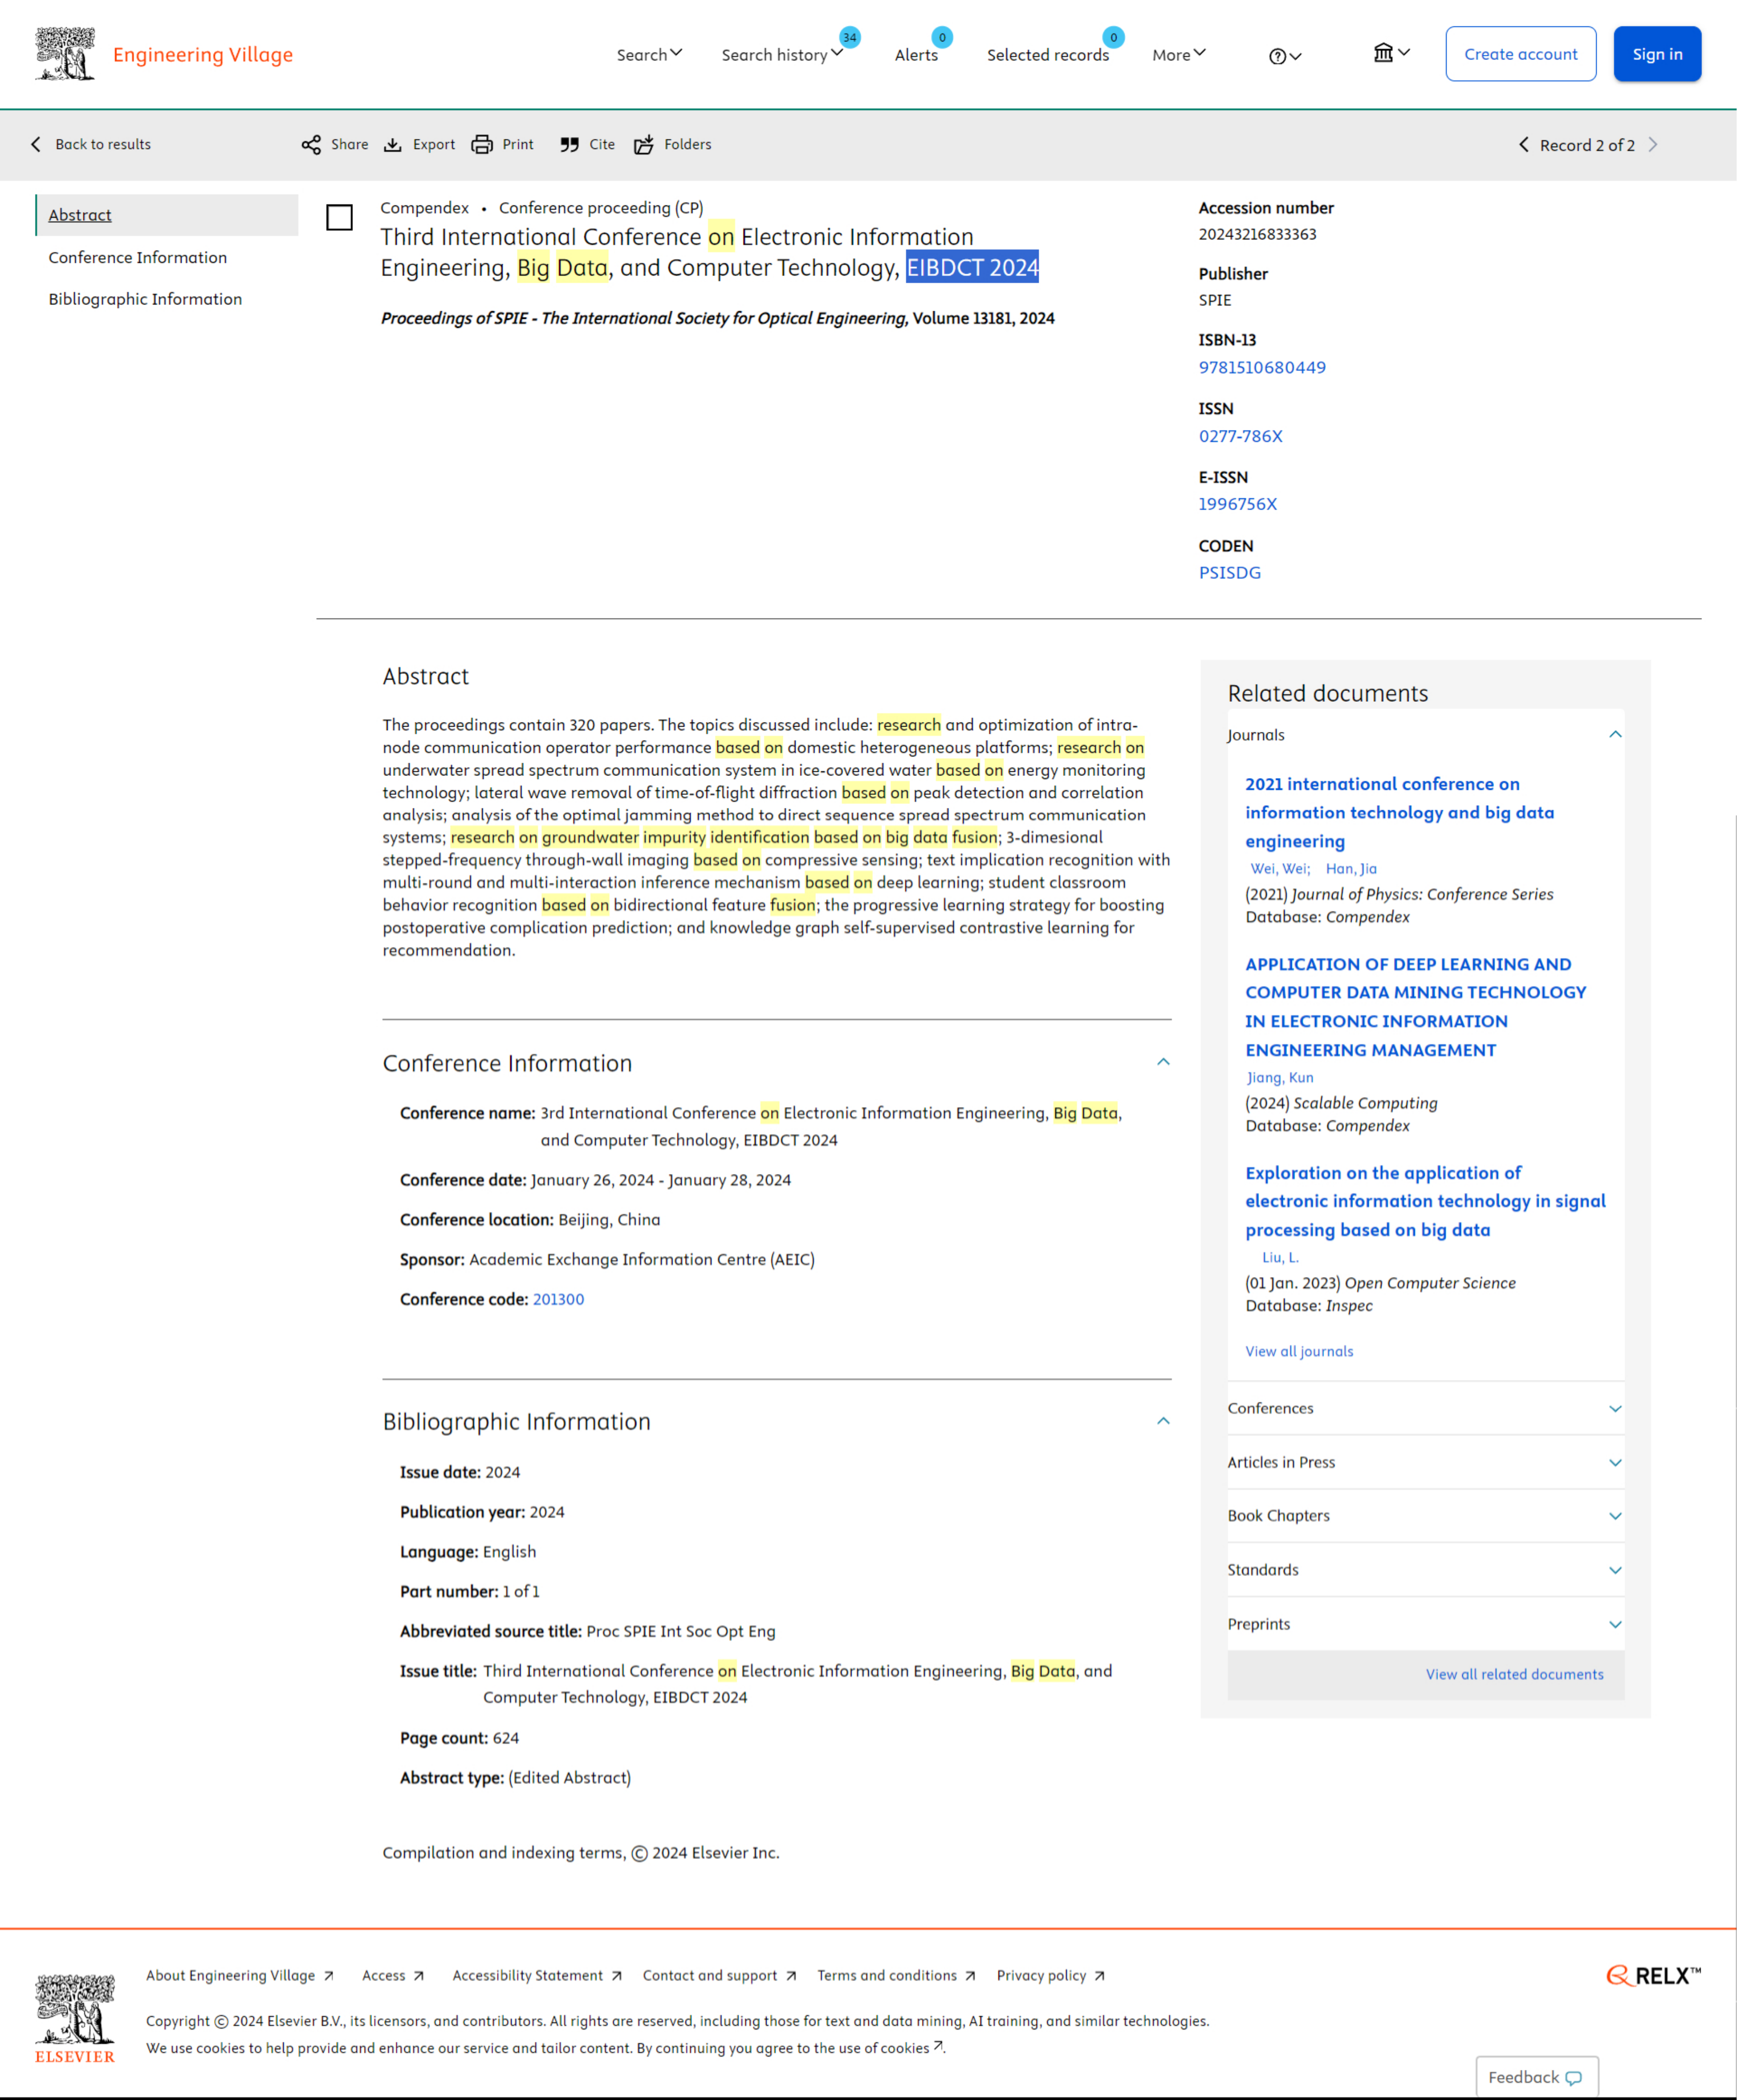Open Selected records in top menu
Screen dimensions: 1737x2100
[1048, 55]
